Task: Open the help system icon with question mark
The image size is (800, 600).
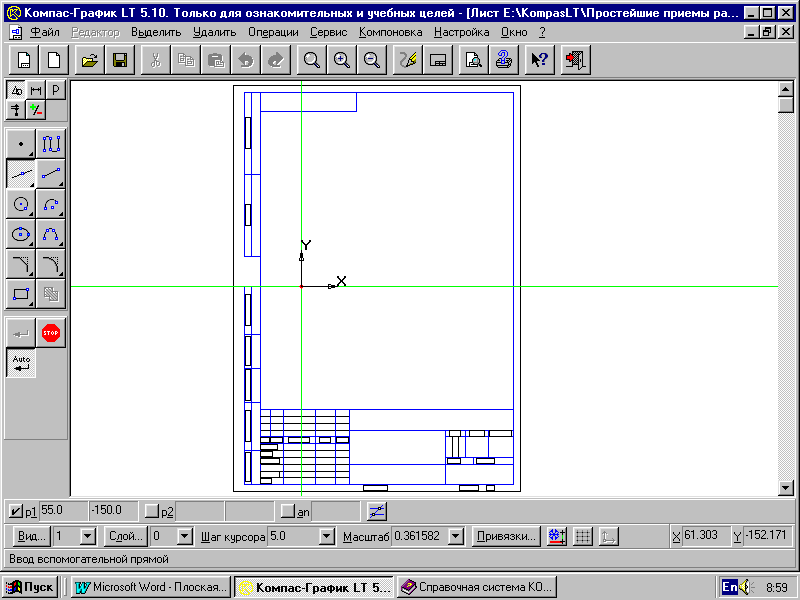Action: 504,60
